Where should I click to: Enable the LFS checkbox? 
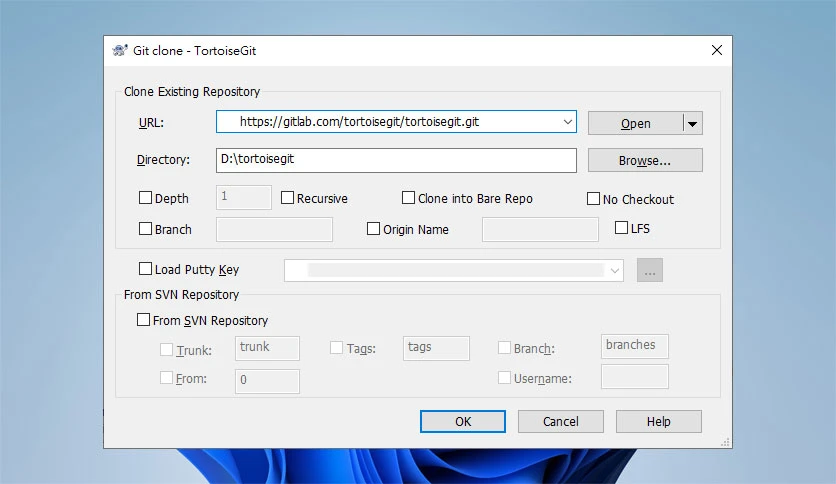click(x=621, y=228)
